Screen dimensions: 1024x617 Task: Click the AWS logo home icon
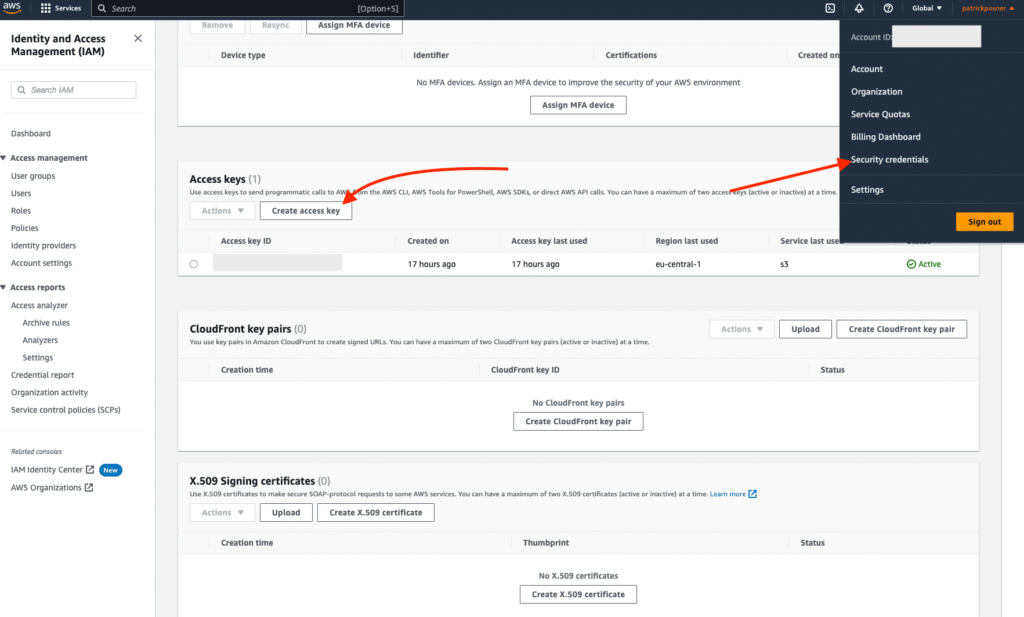point(12,8)
